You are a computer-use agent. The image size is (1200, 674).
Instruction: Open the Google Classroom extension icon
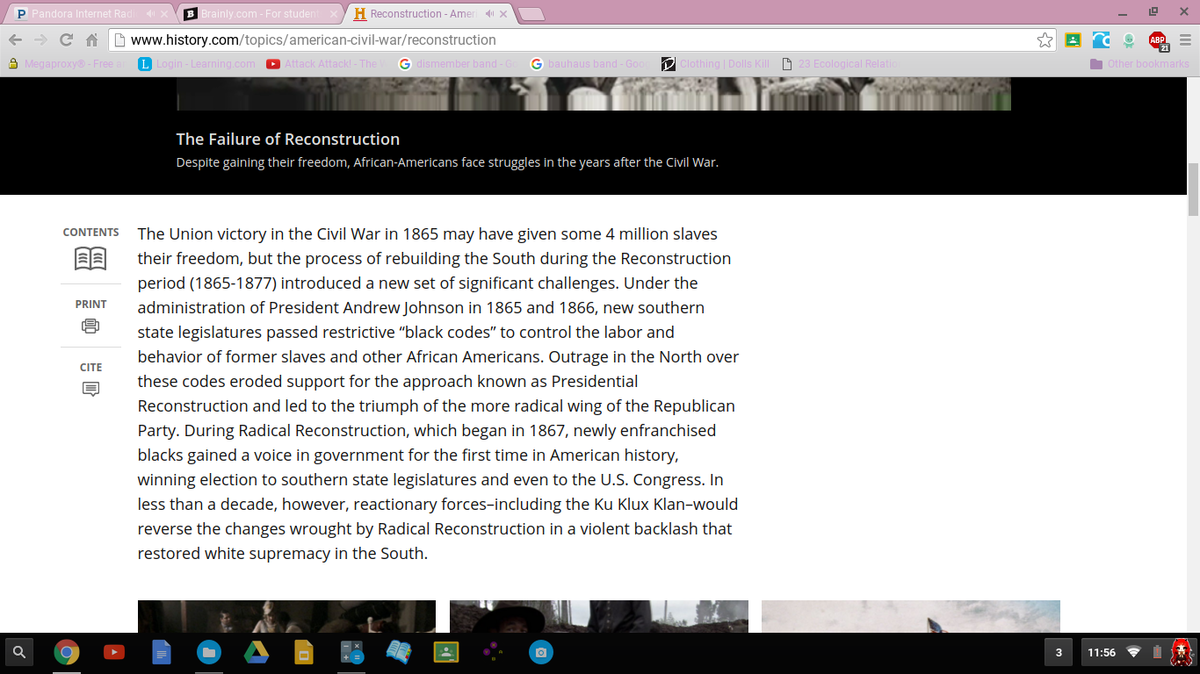[1072, 40]
